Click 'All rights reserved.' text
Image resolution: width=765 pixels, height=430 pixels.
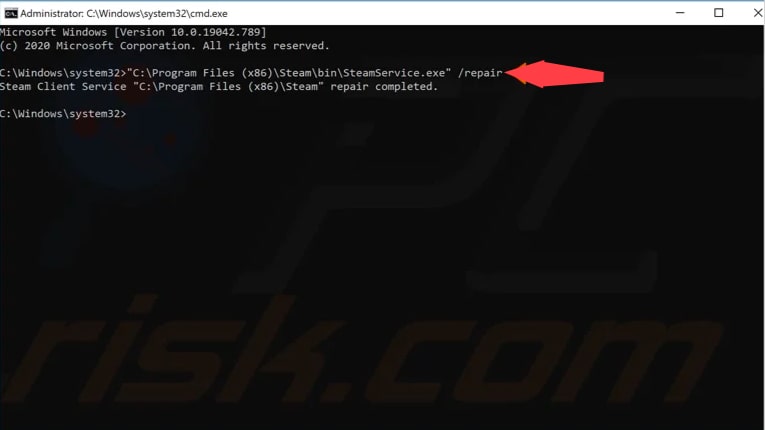(x=266, y=46)
